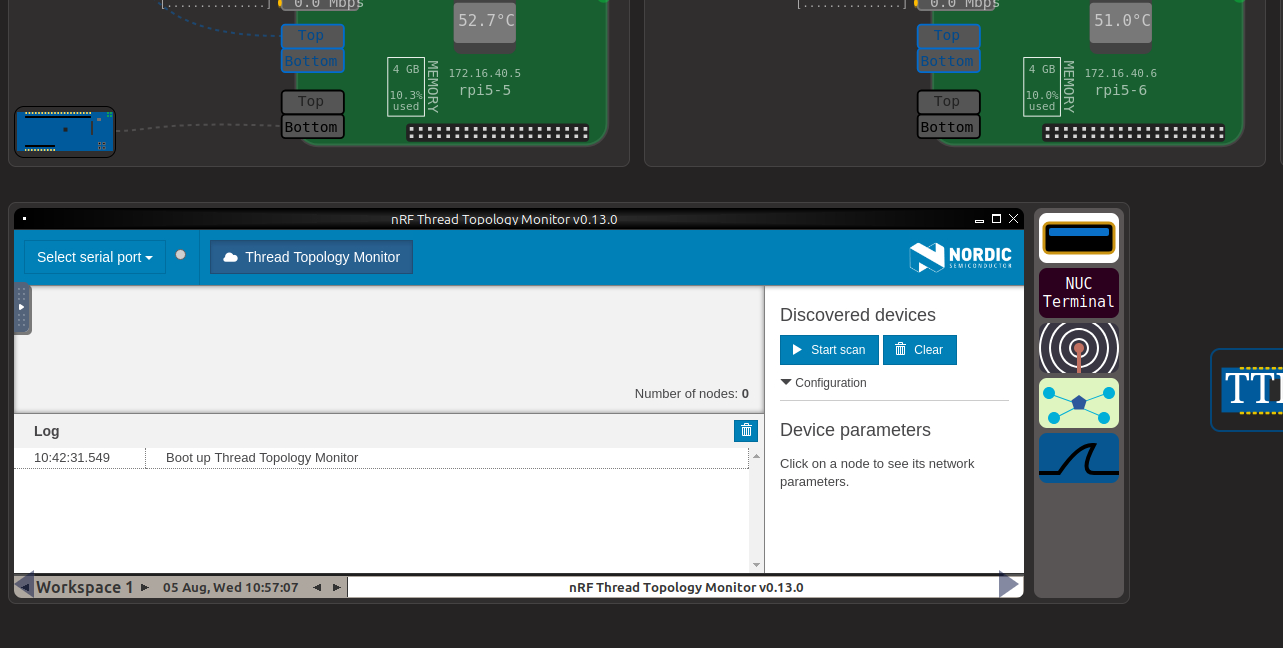Select black Bottom port on rpi5-5
This screenshot has width=1283, height=648.
(x=312, y=127)
